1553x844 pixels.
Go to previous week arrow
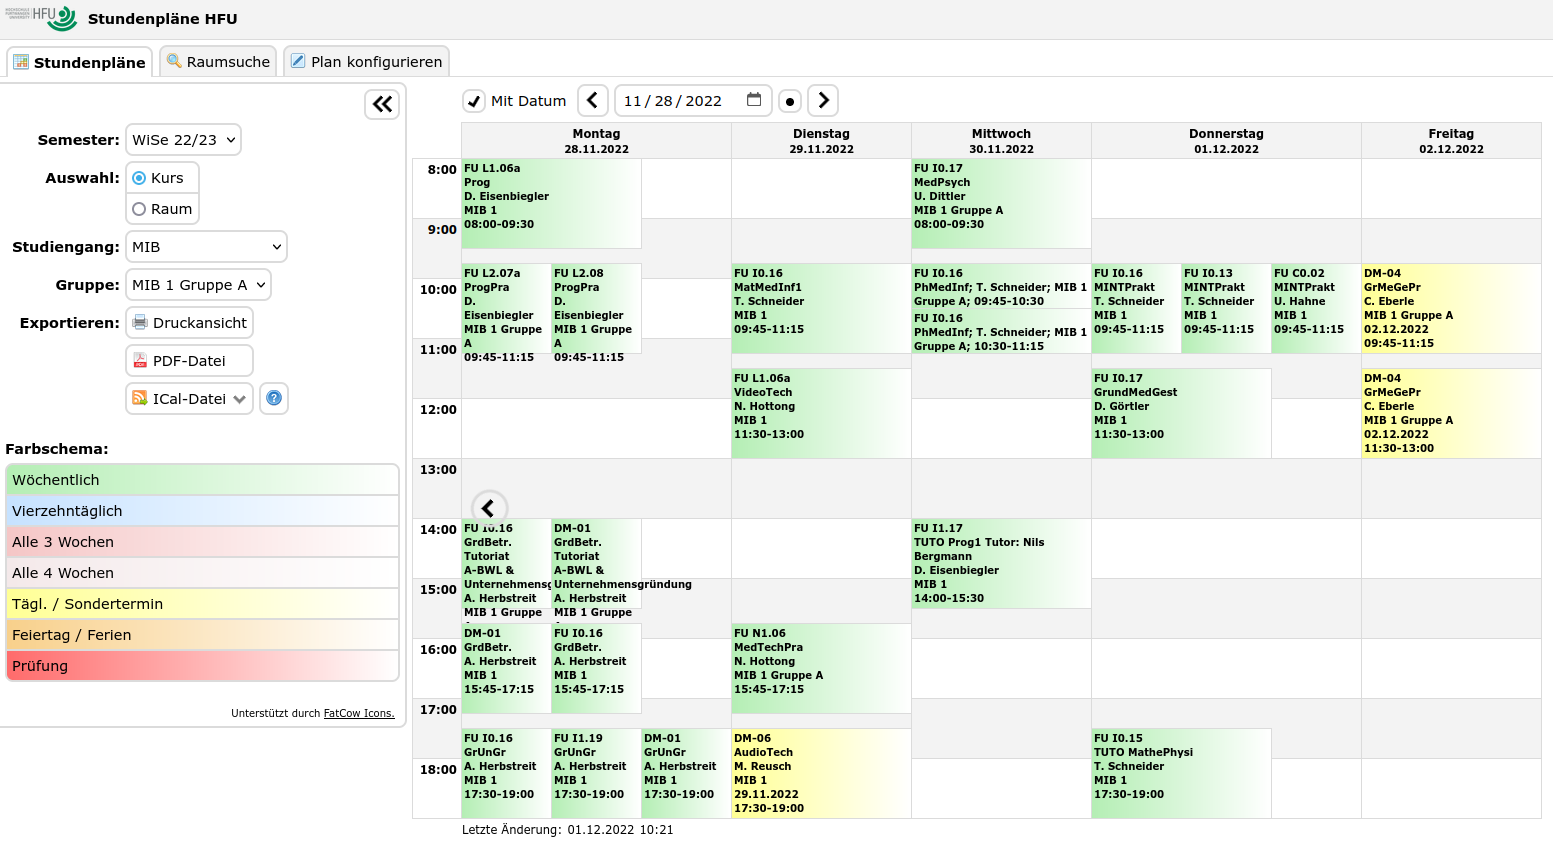pyautogui.click(x=592, y=100)
